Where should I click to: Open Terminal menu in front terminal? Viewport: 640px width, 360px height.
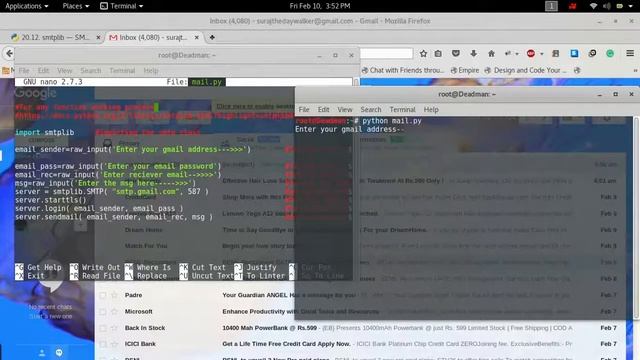click(x=402, y=109)
